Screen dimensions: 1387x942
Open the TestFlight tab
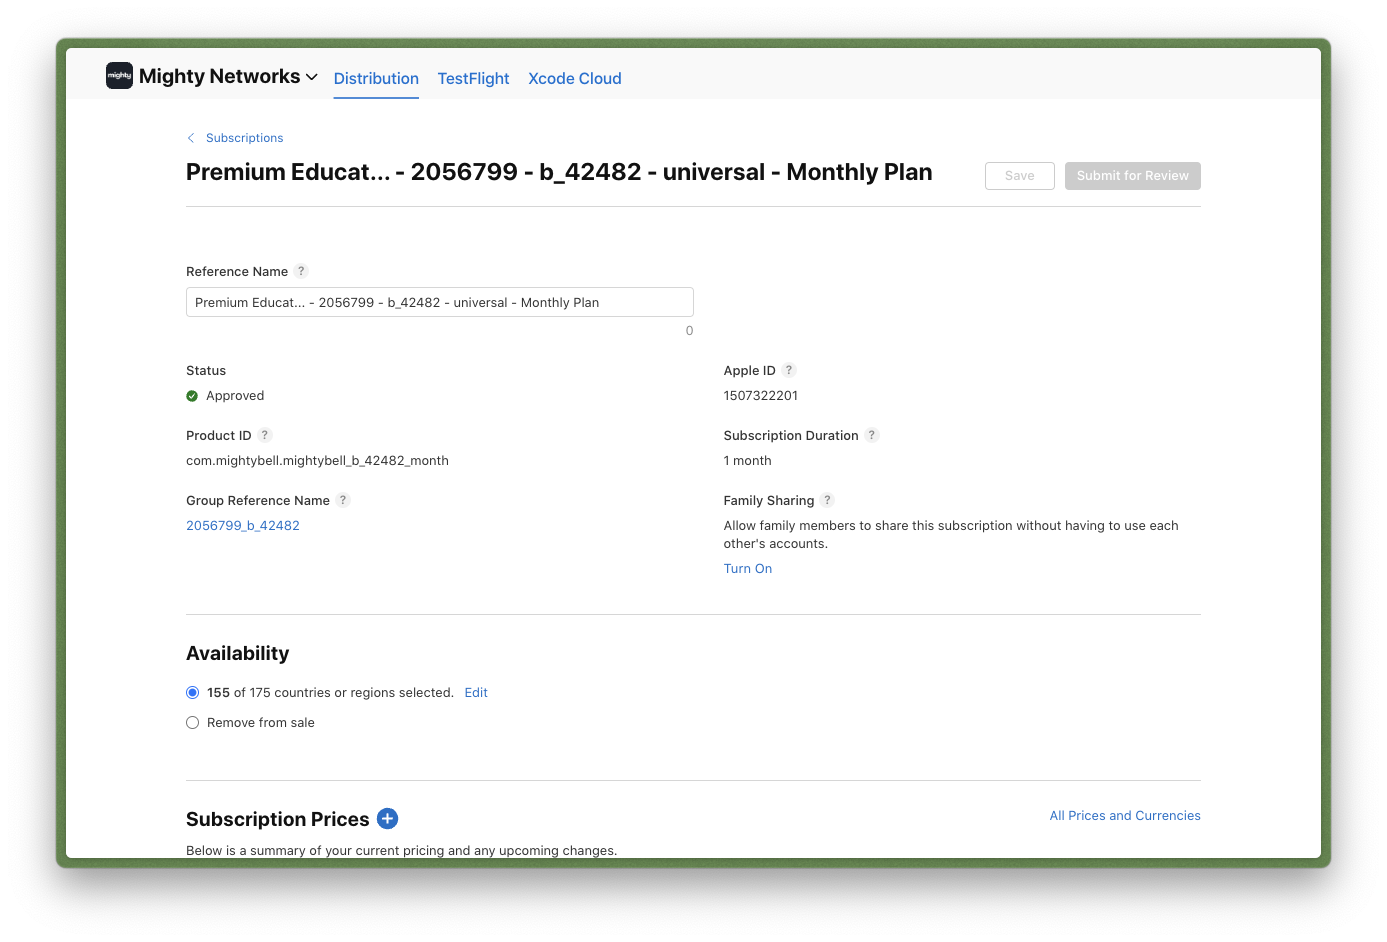(x=473, y=78)
